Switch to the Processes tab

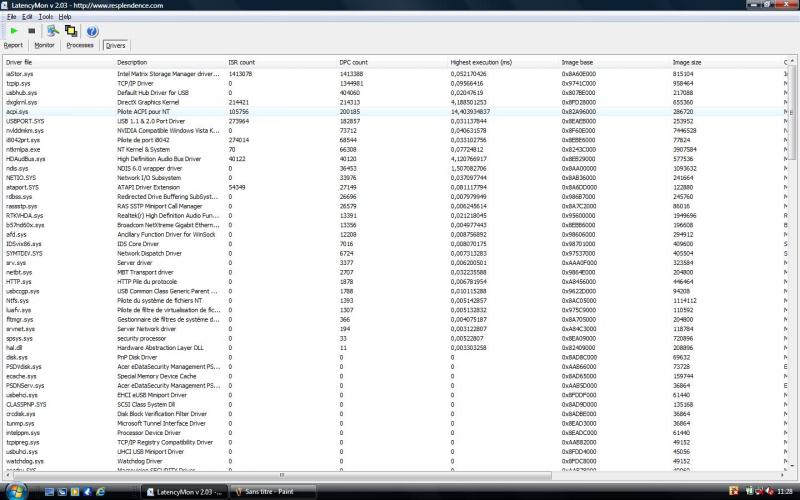click(x=80, y=45)
